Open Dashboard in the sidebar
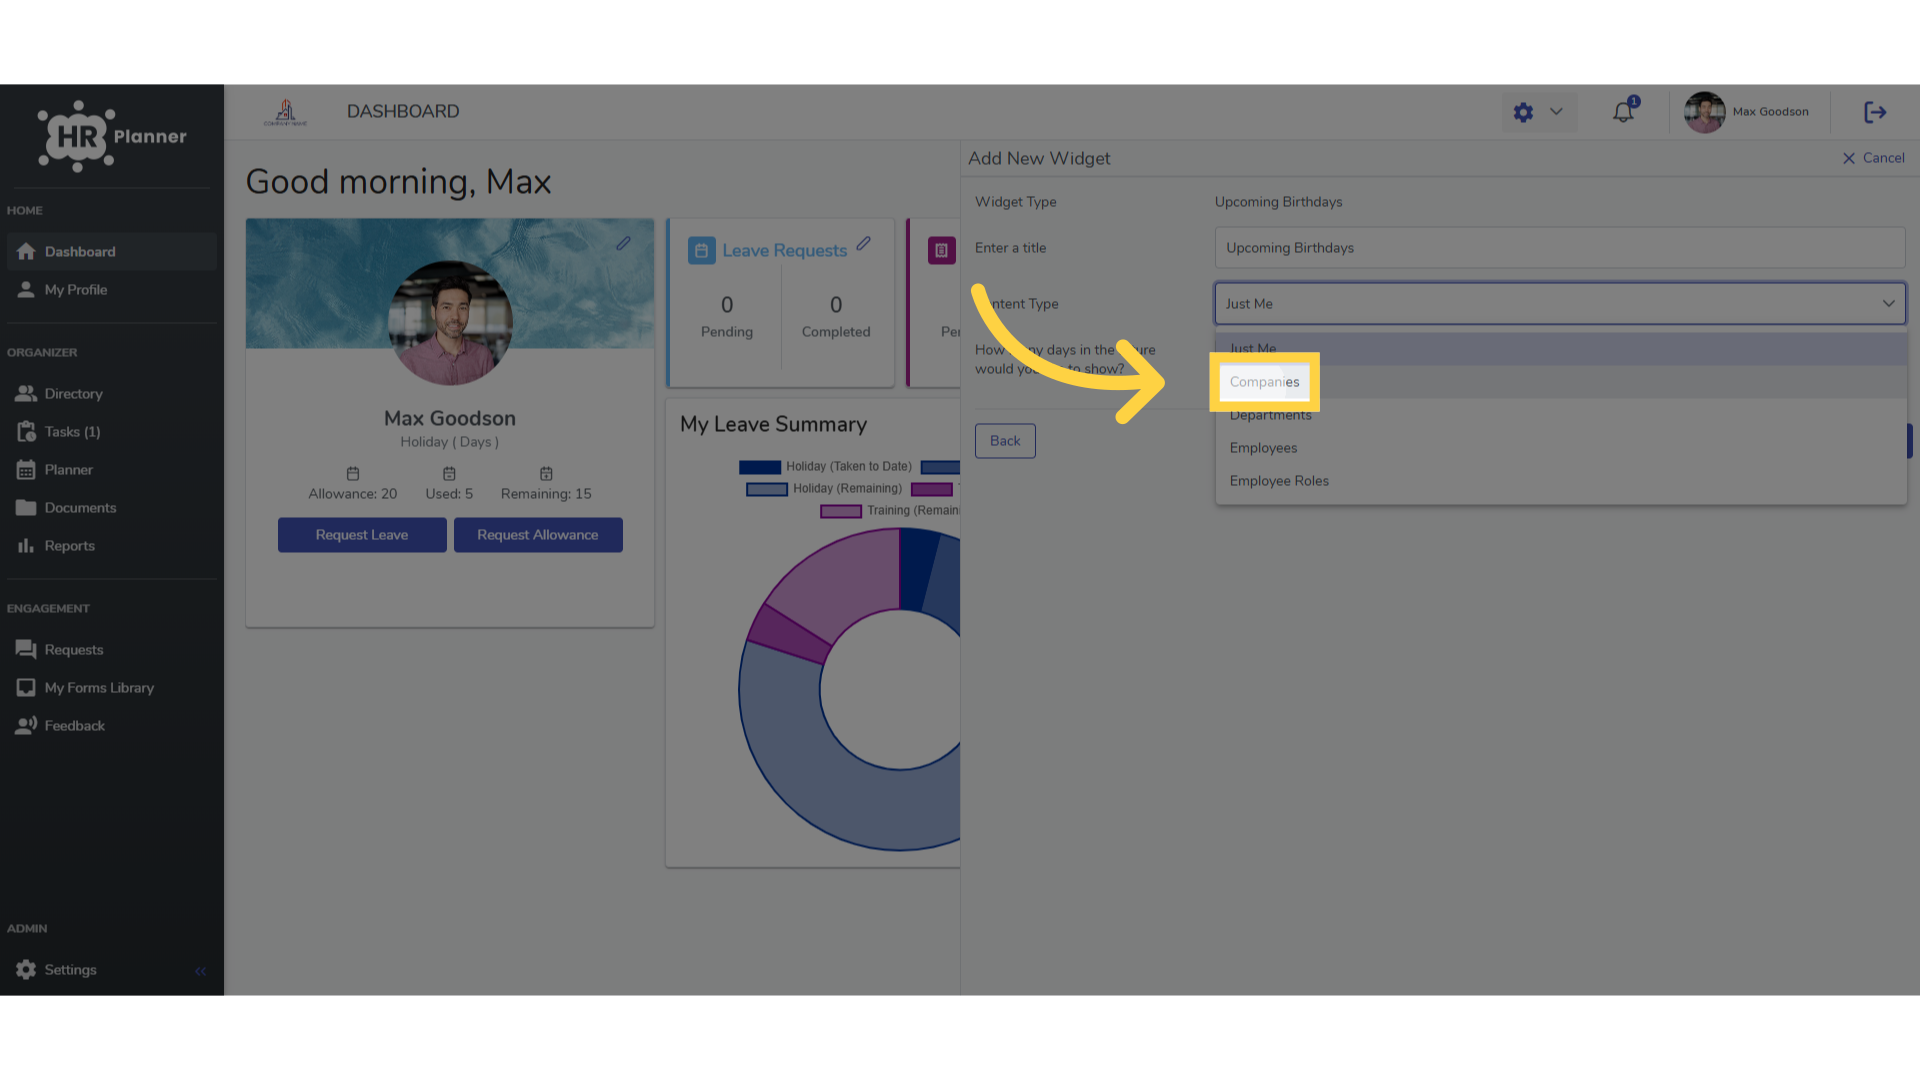This screenshot has width=1920, height=1080. click(x=112, y=252)
